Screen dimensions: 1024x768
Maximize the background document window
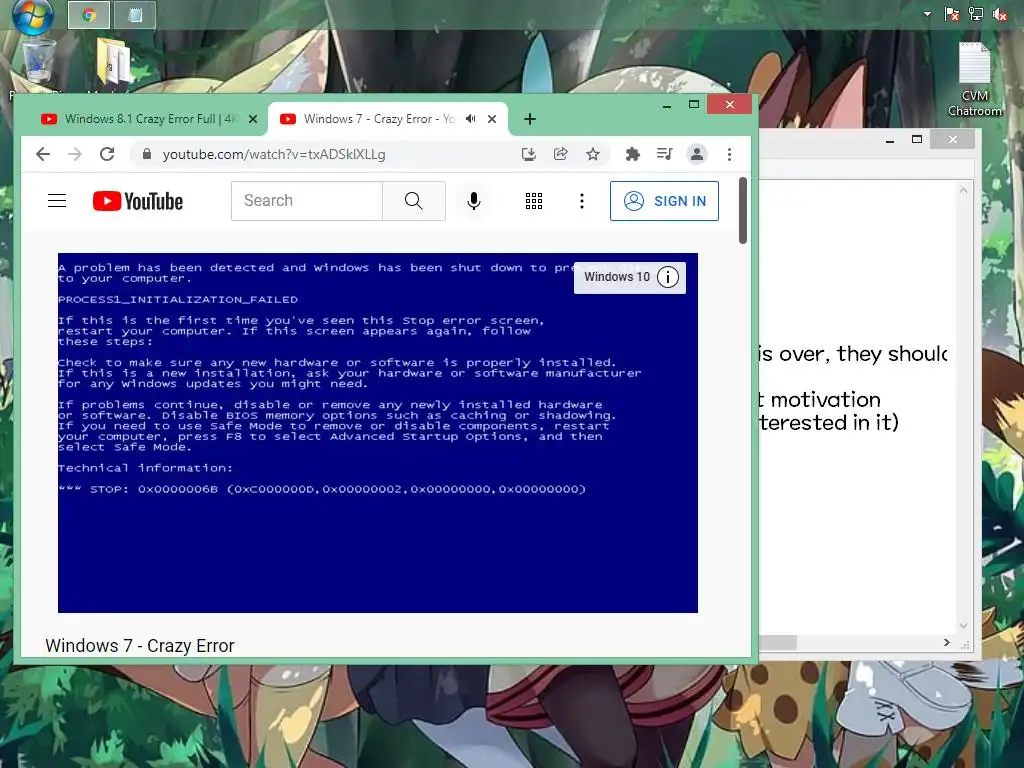tap(917, 140)
